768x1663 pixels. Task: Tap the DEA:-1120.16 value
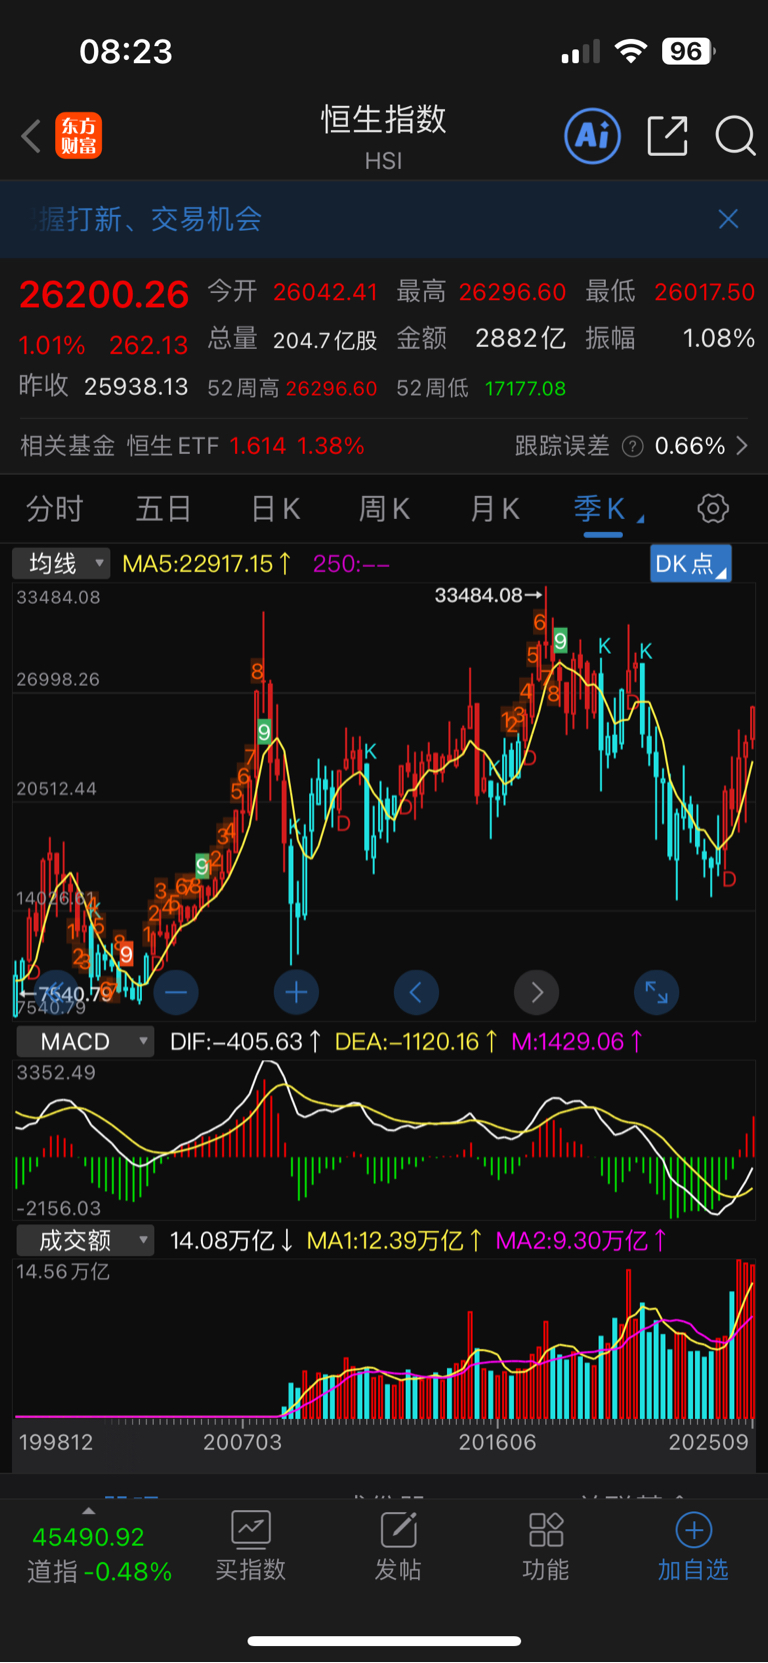click(415, 1041)
